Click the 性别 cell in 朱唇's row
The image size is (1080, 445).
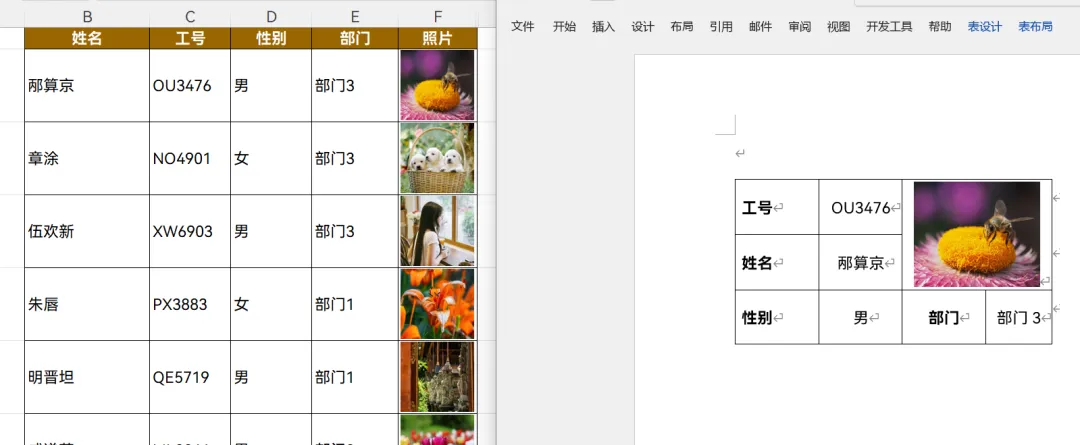tap(271, 304)
